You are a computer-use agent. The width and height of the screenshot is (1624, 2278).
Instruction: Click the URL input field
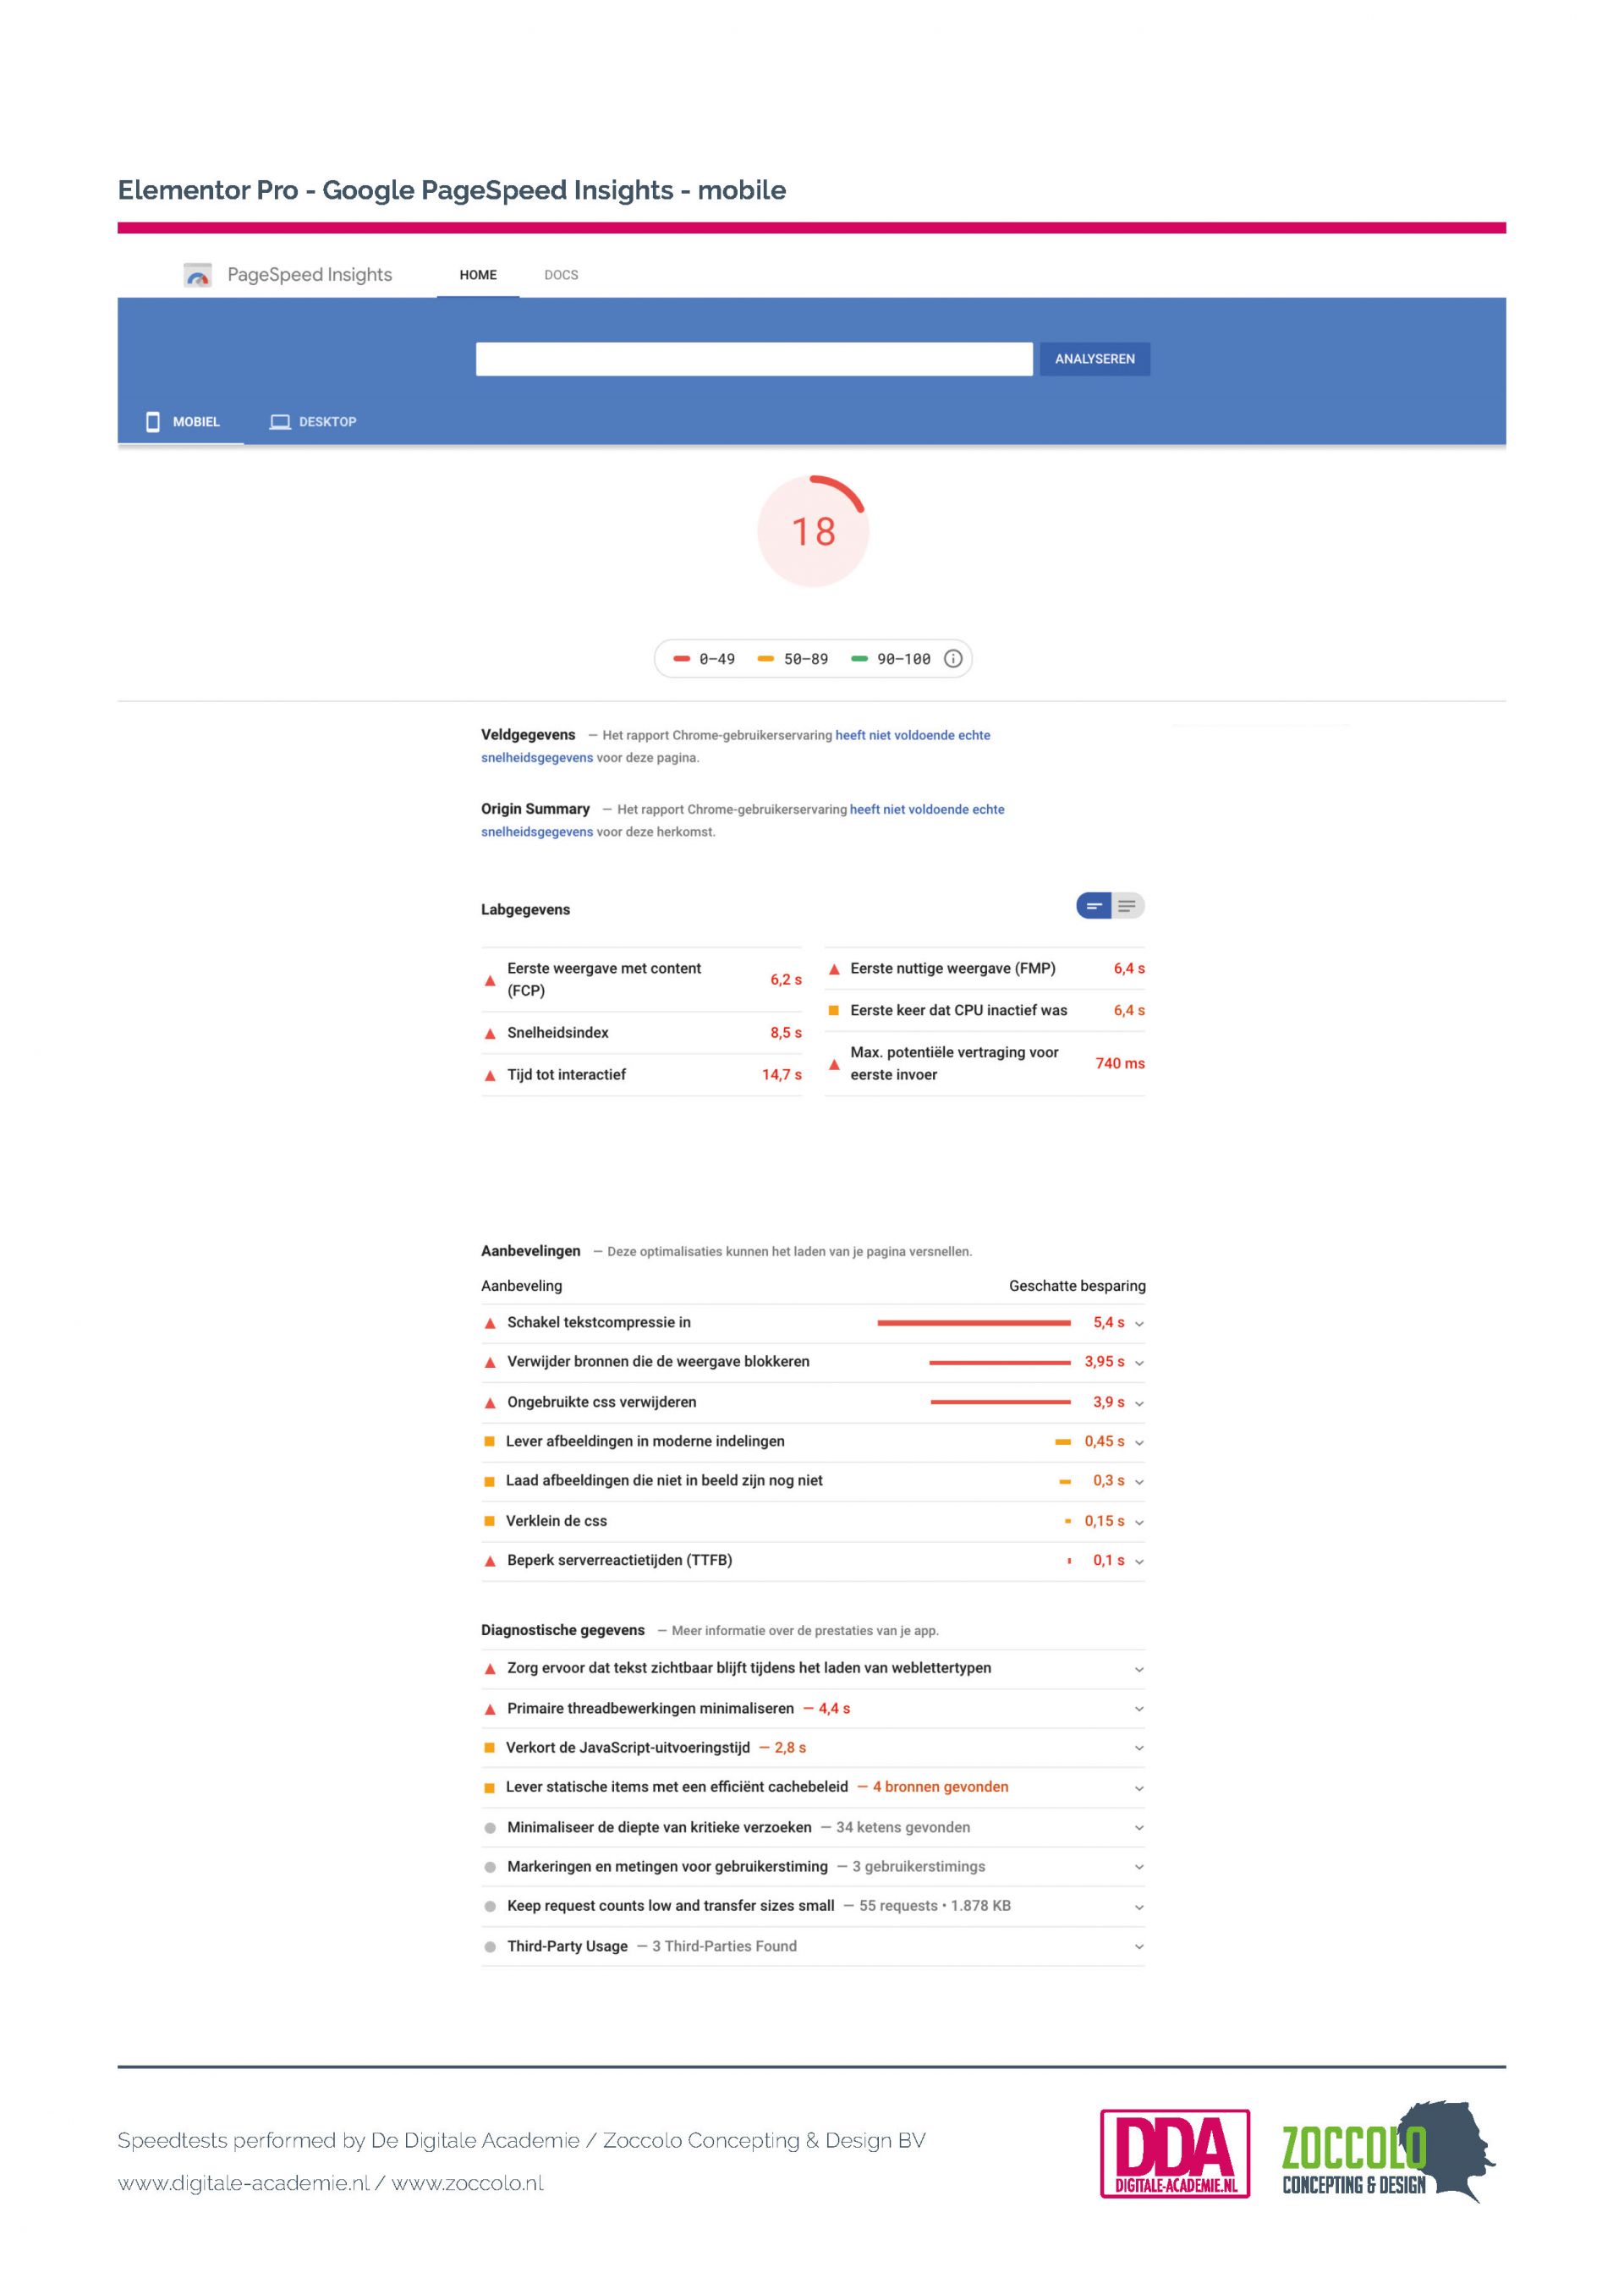(x=754, y=359)
